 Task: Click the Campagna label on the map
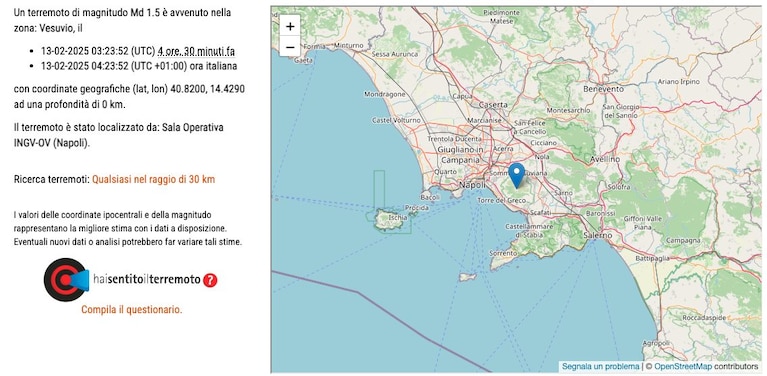point(684,241)
